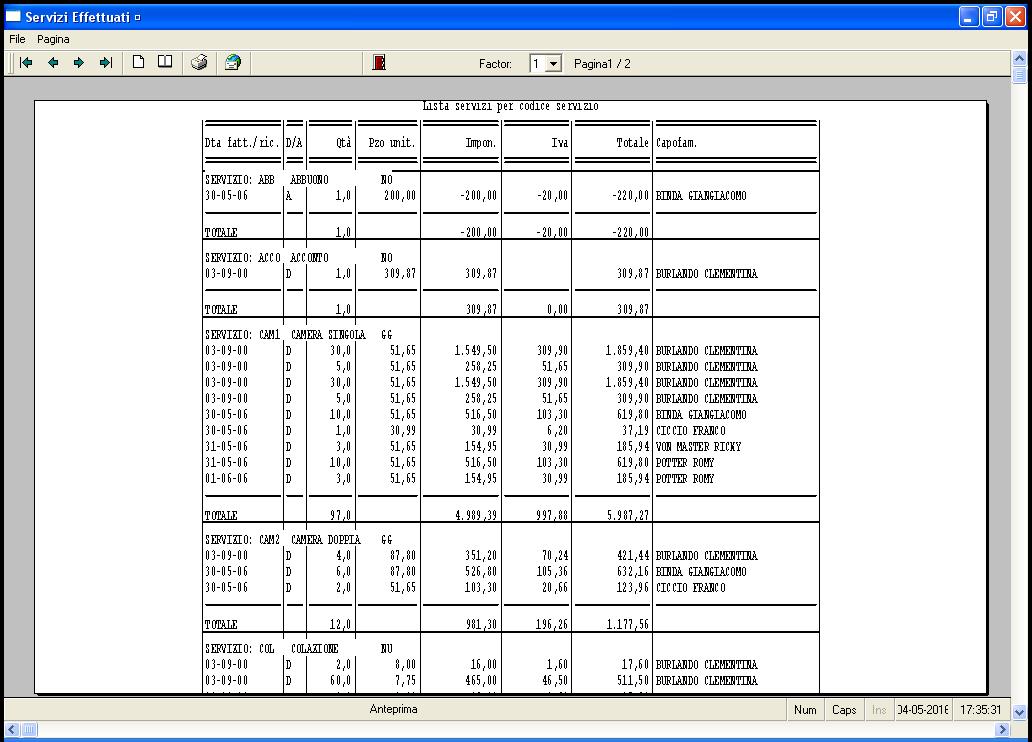Click CICCIO FRANCO in the 37,19 row
Screen dimensions: 1032x742
(x=690, y=431)
